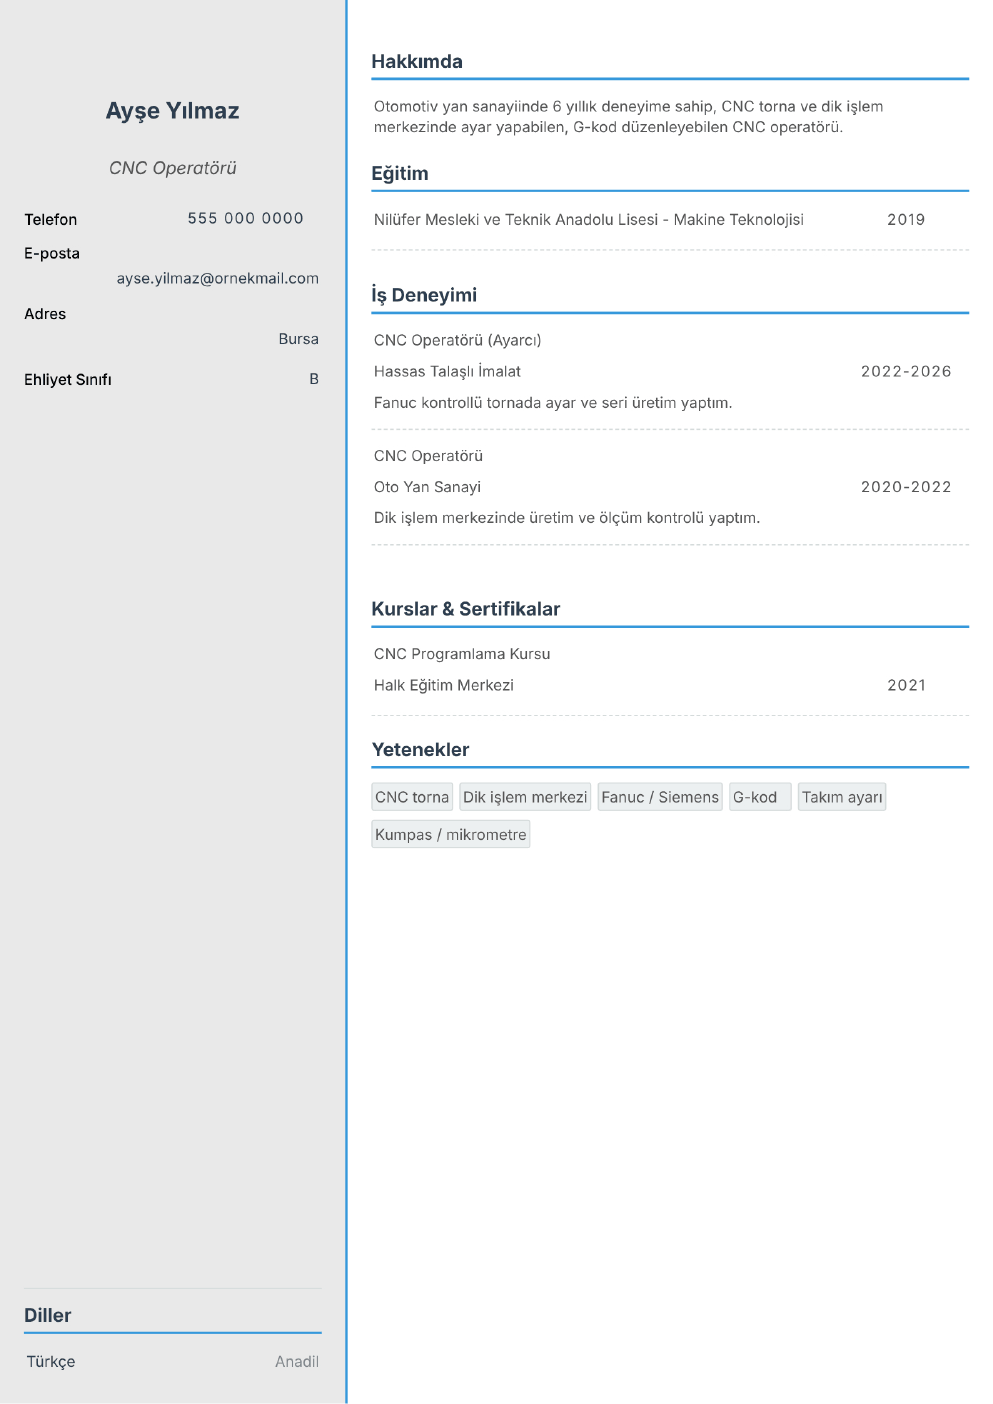Click the description "Fanuc kontrollü tornada ayar"
993x1404 pixels.
pos(553,403)
